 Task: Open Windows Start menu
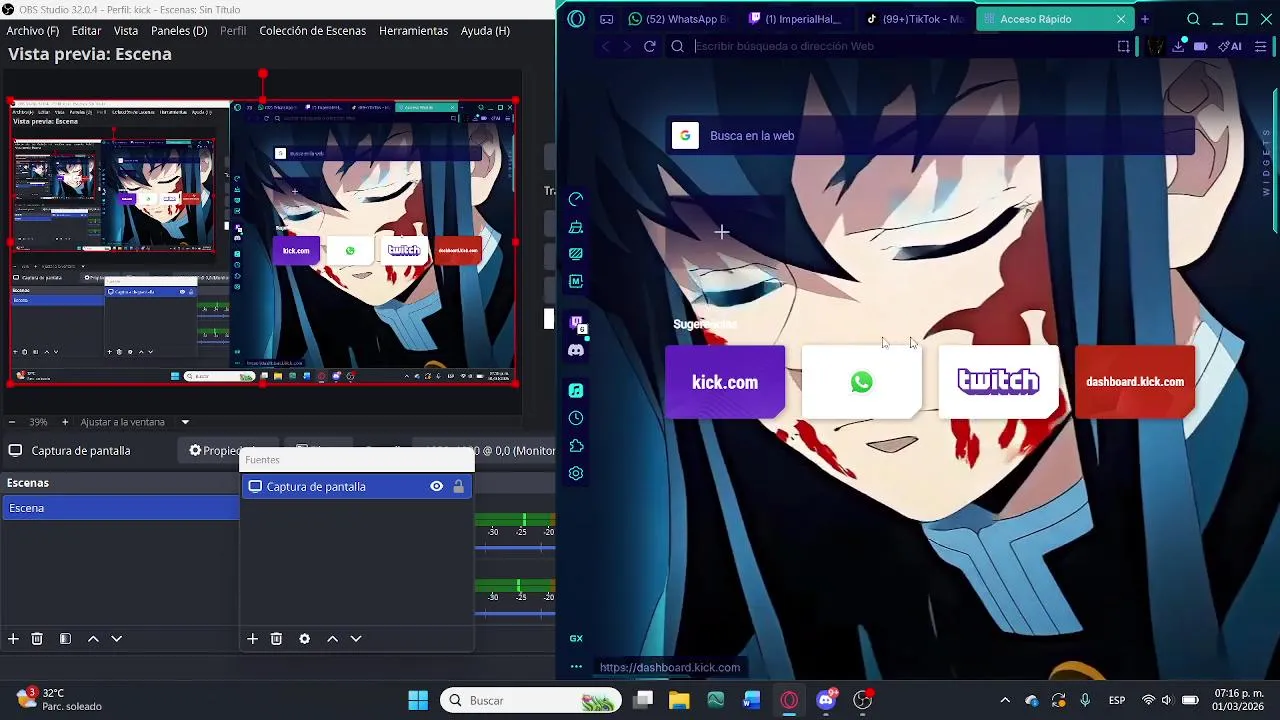418,700
